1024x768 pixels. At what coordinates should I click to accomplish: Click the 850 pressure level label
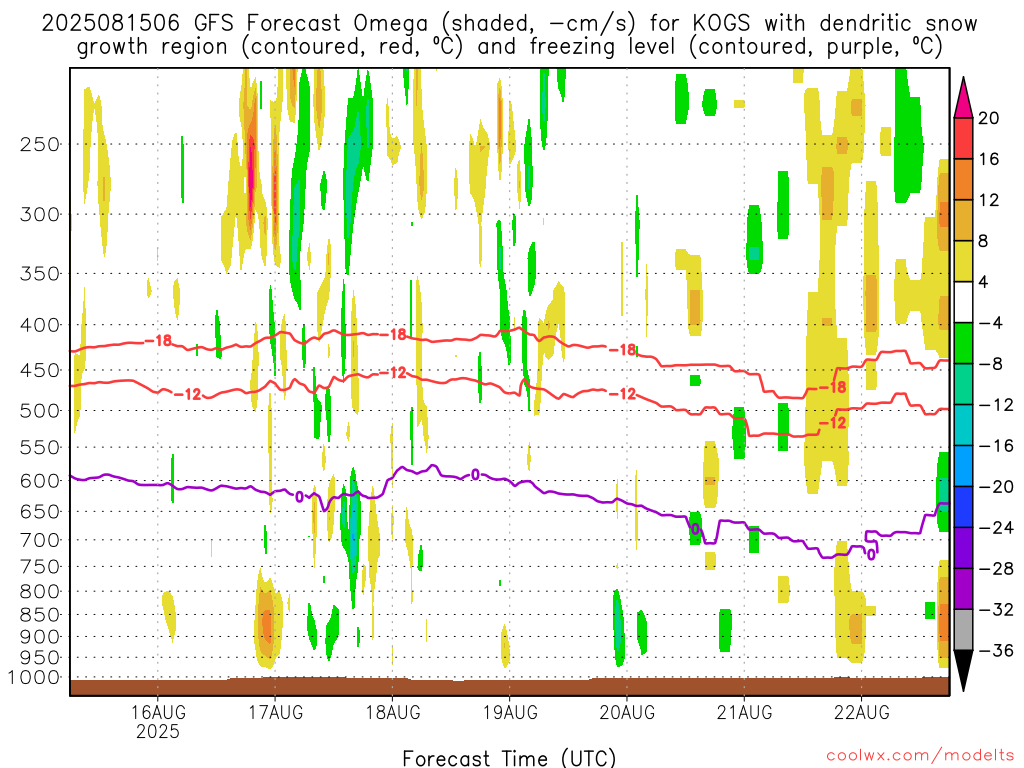coord(40,615)
